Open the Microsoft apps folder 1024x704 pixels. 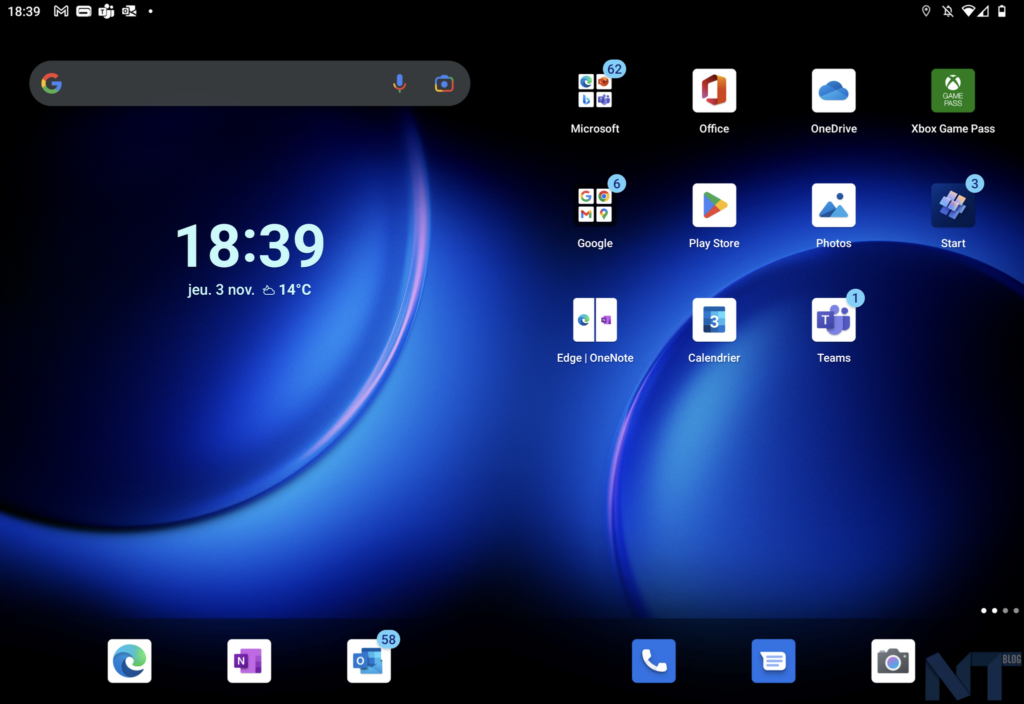(594, 91)
